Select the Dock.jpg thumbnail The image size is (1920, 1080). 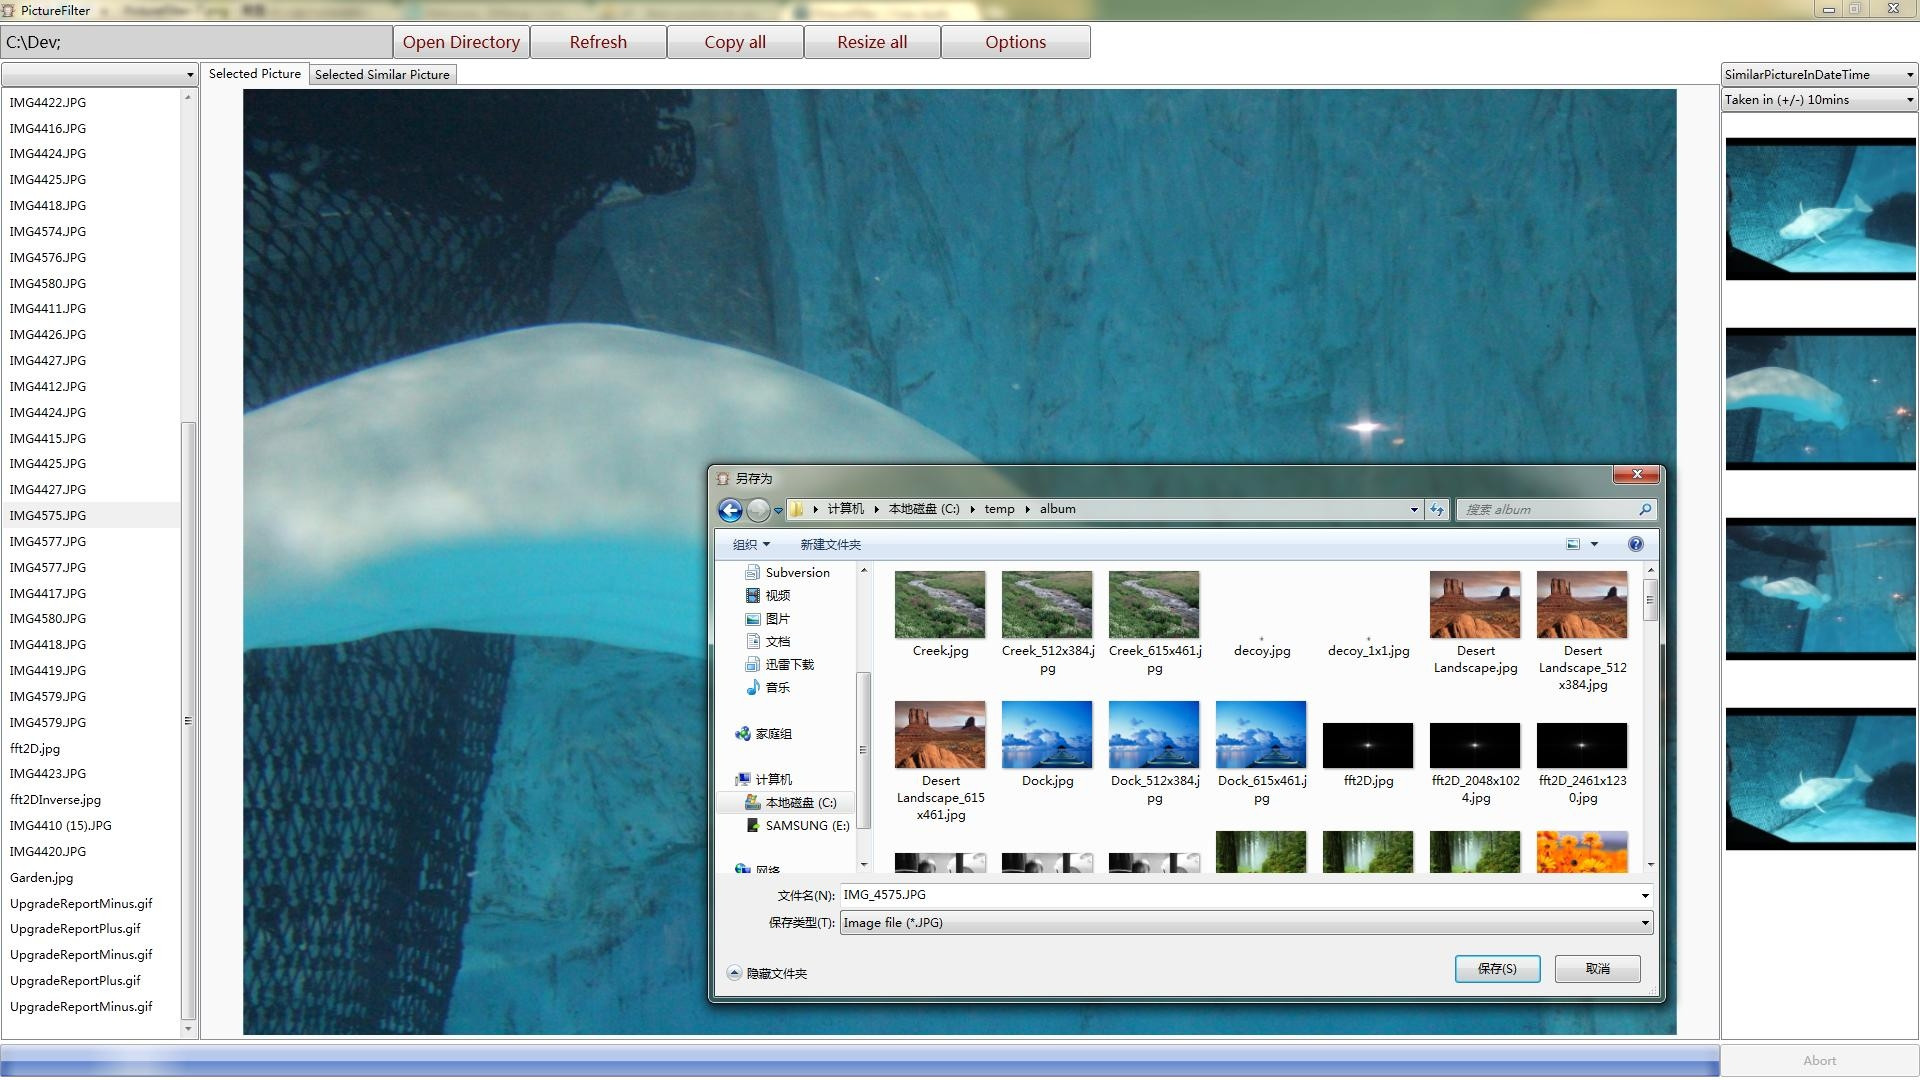click(x=1047, y=736)
